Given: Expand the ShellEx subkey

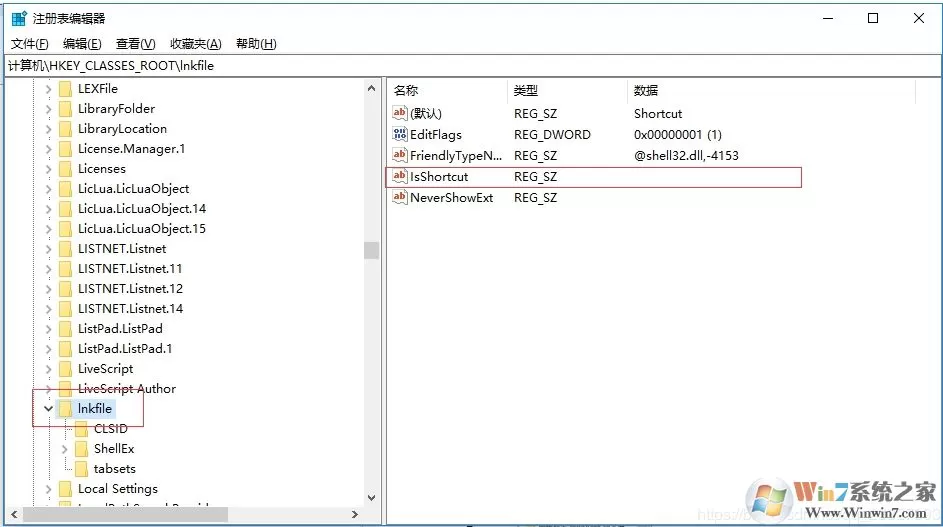Looking at the screenshot, I should coord(64,449).
